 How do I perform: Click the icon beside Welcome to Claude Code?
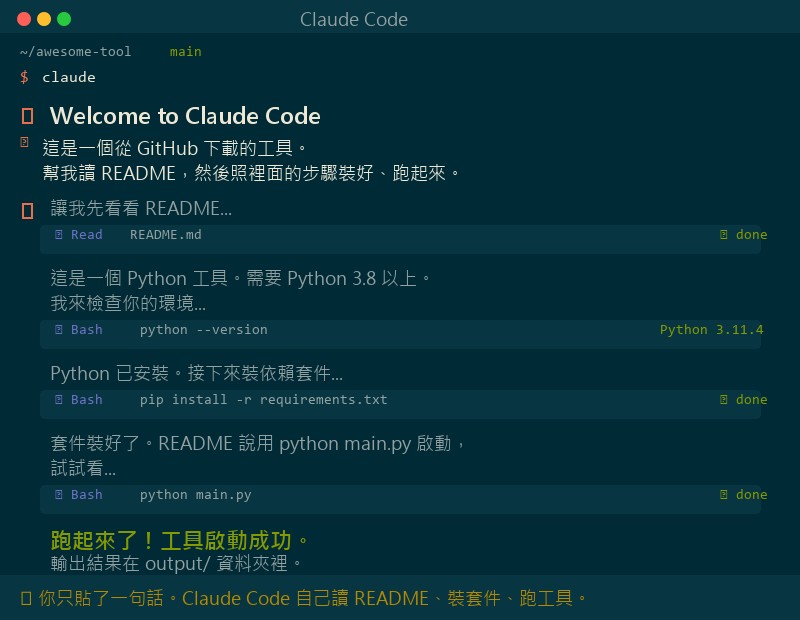[x=28, y=116]
